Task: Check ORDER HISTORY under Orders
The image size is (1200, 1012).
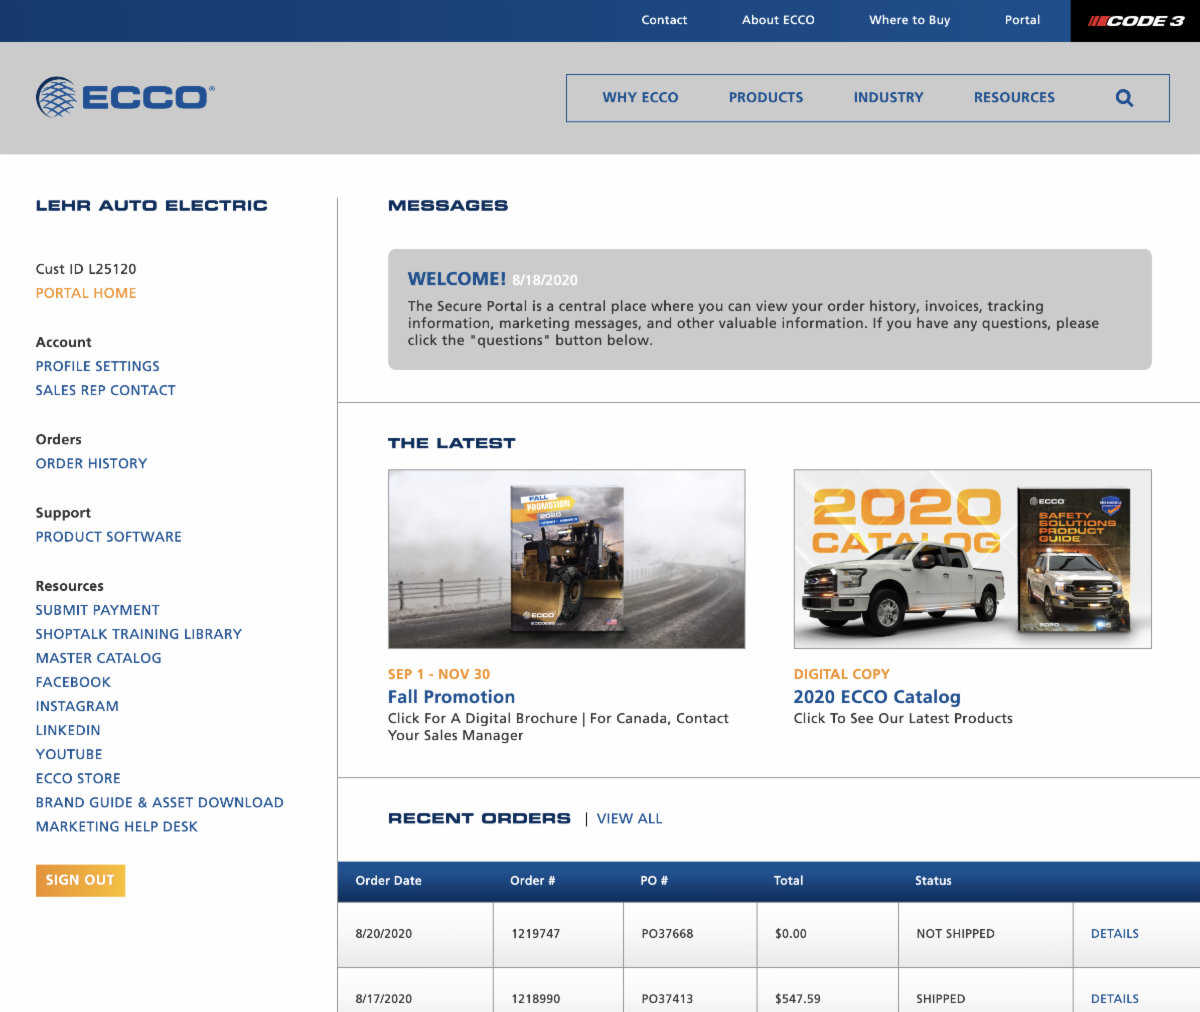Action: click(x=91, y=463)
